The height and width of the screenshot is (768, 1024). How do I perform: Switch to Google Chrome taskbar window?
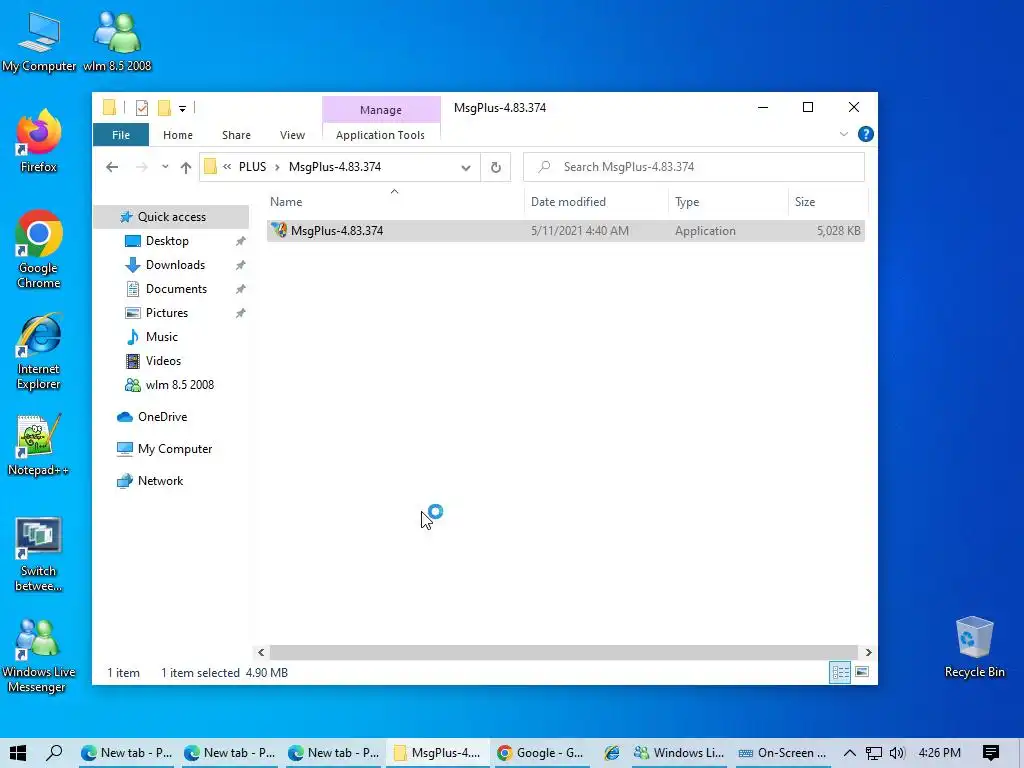coord(541,753)
